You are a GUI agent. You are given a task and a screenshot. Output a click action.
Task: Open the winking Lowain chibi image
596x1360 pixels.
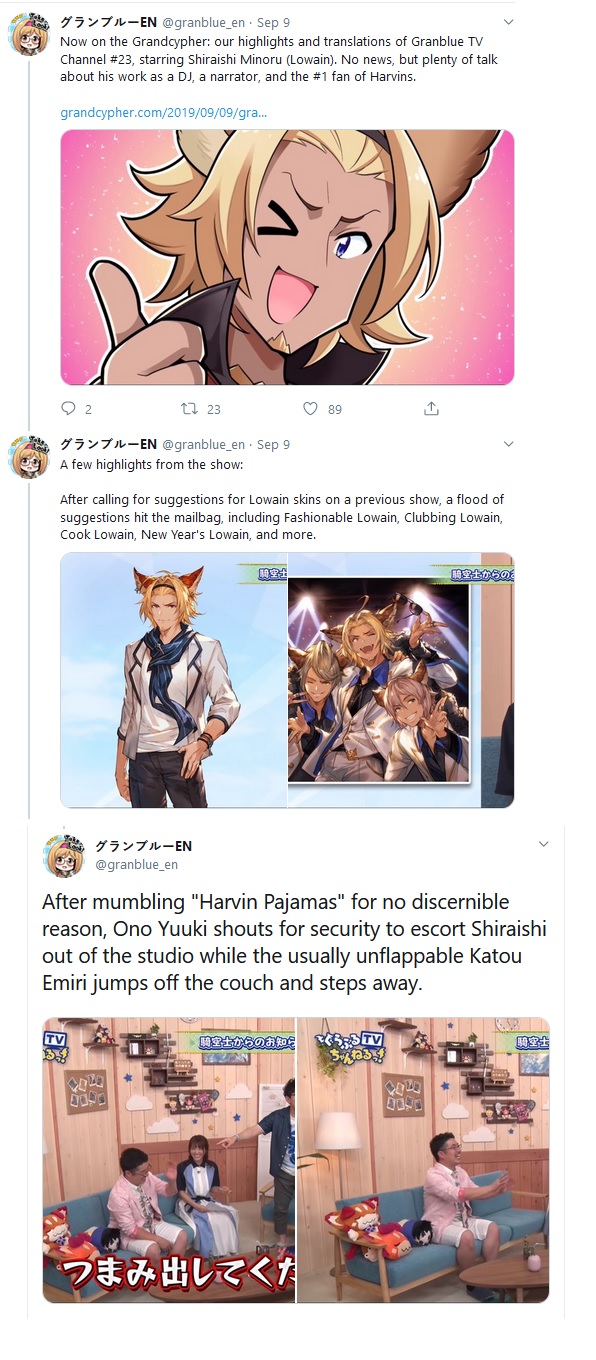(x=287, y=257)
